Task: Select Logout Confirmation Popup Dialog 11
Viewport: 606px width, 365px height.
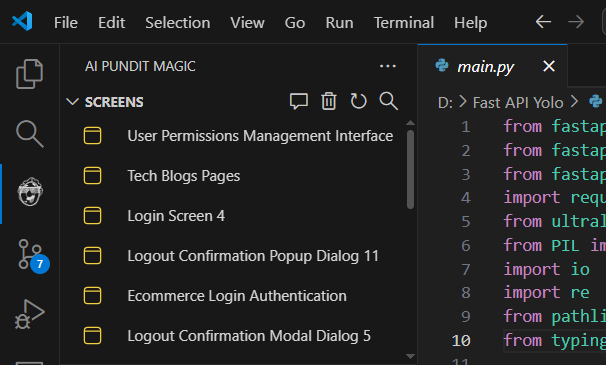Action: pos(253,256)
